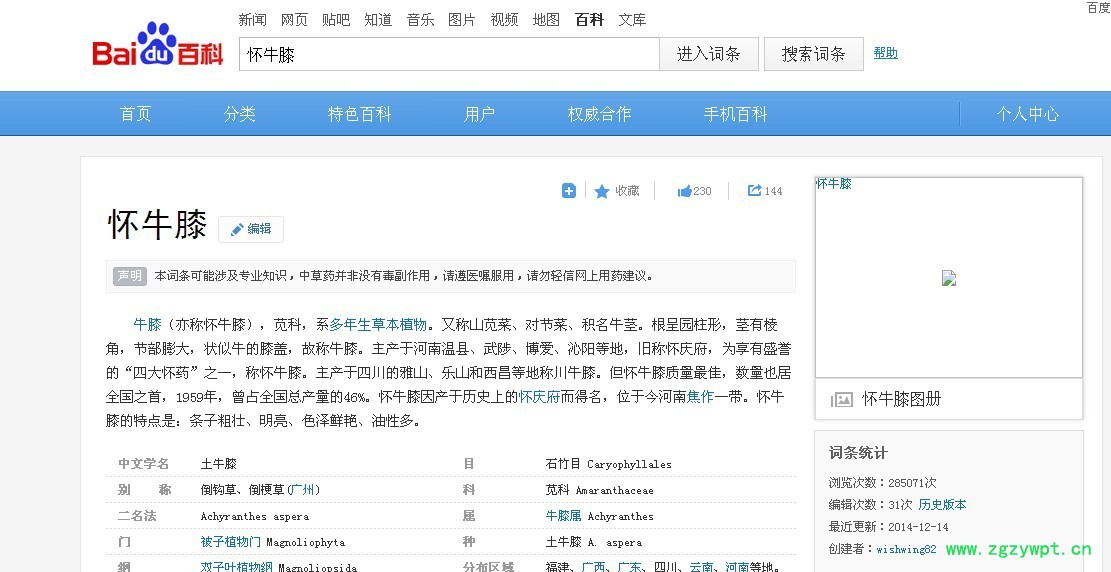Click the 声明 notice badge
Screen dimensions: 1111x572
point(130,276)
